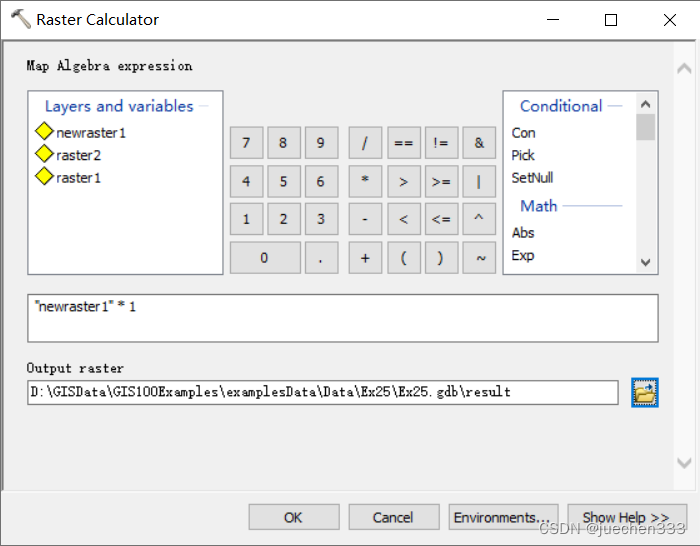Click the OK button

tap(293, 517)
